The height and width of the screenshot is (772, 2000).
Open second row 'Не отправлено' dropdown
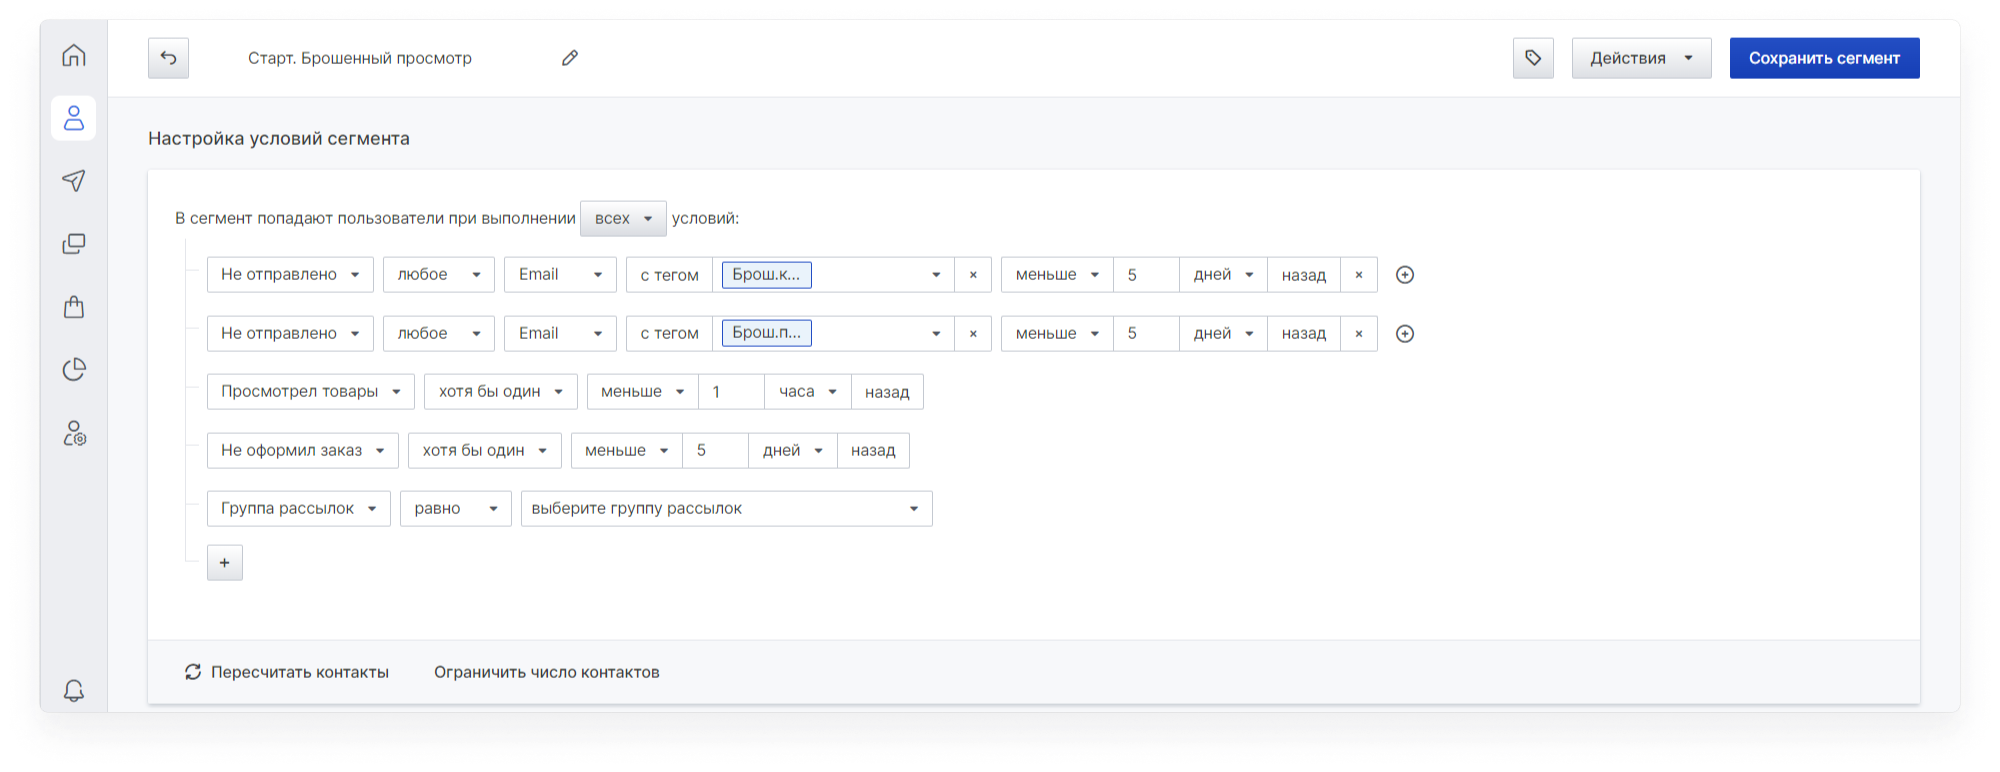pyautogui.click(x=290, y=334)
